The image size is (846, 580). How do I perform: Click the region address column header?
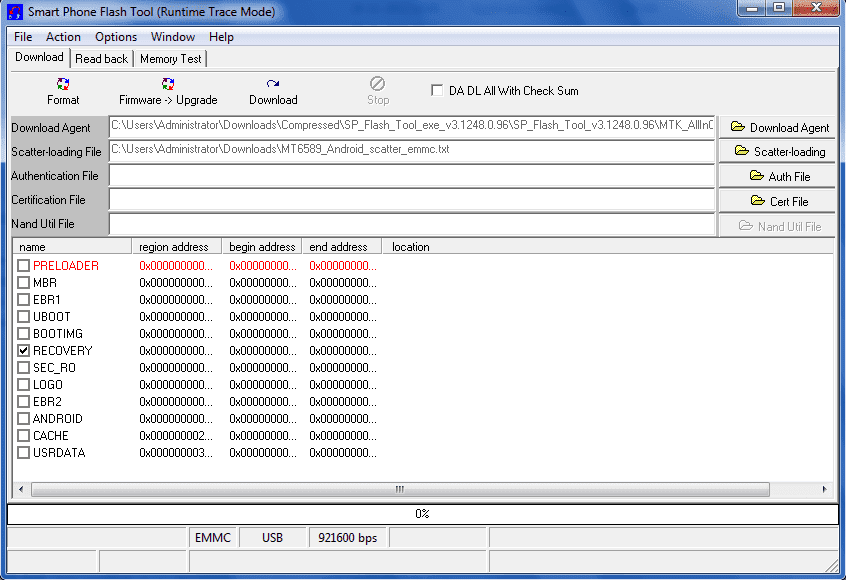point(177,247)
